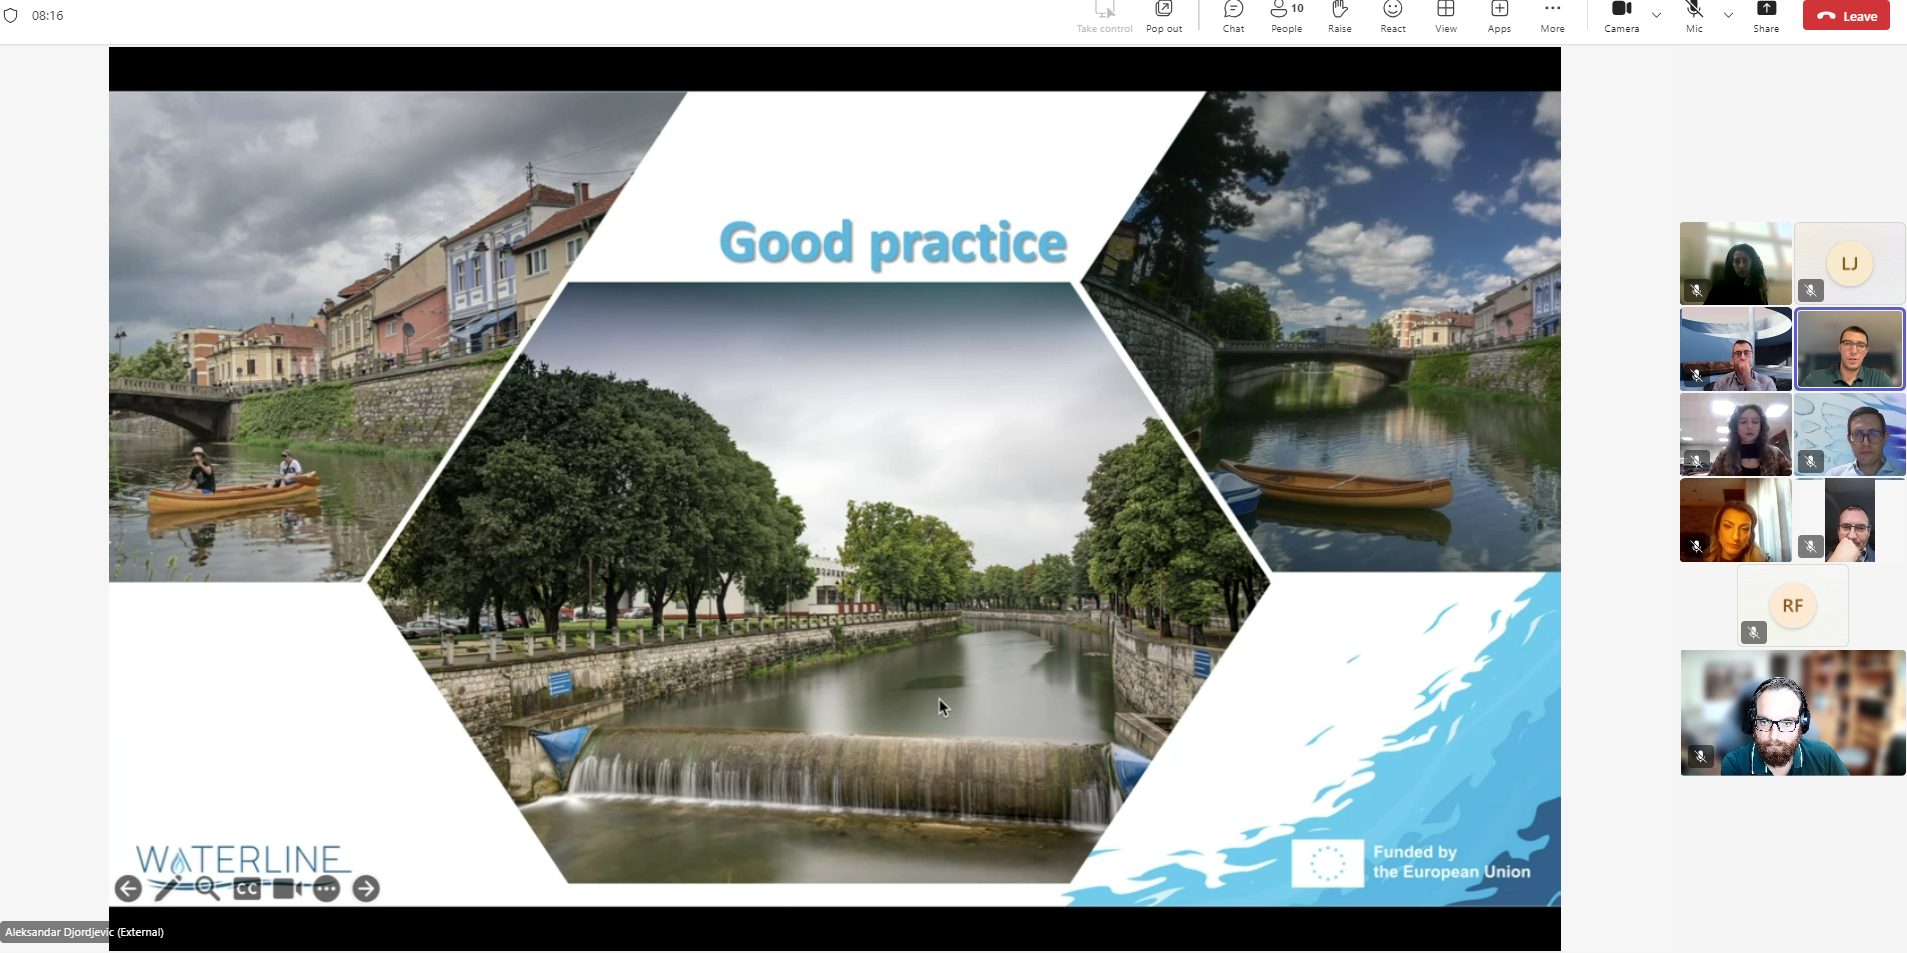
Task: Open the Chat panel
Action: click(x=1233, y=17)
